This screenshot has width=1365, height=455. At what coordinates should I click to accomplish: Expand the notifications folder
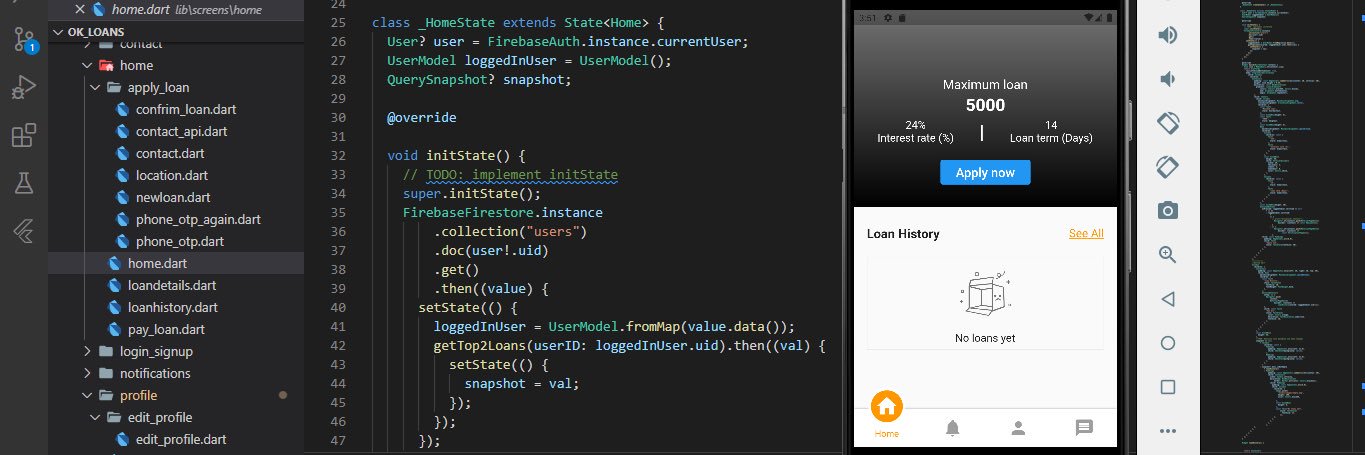(x=155, y=373)
